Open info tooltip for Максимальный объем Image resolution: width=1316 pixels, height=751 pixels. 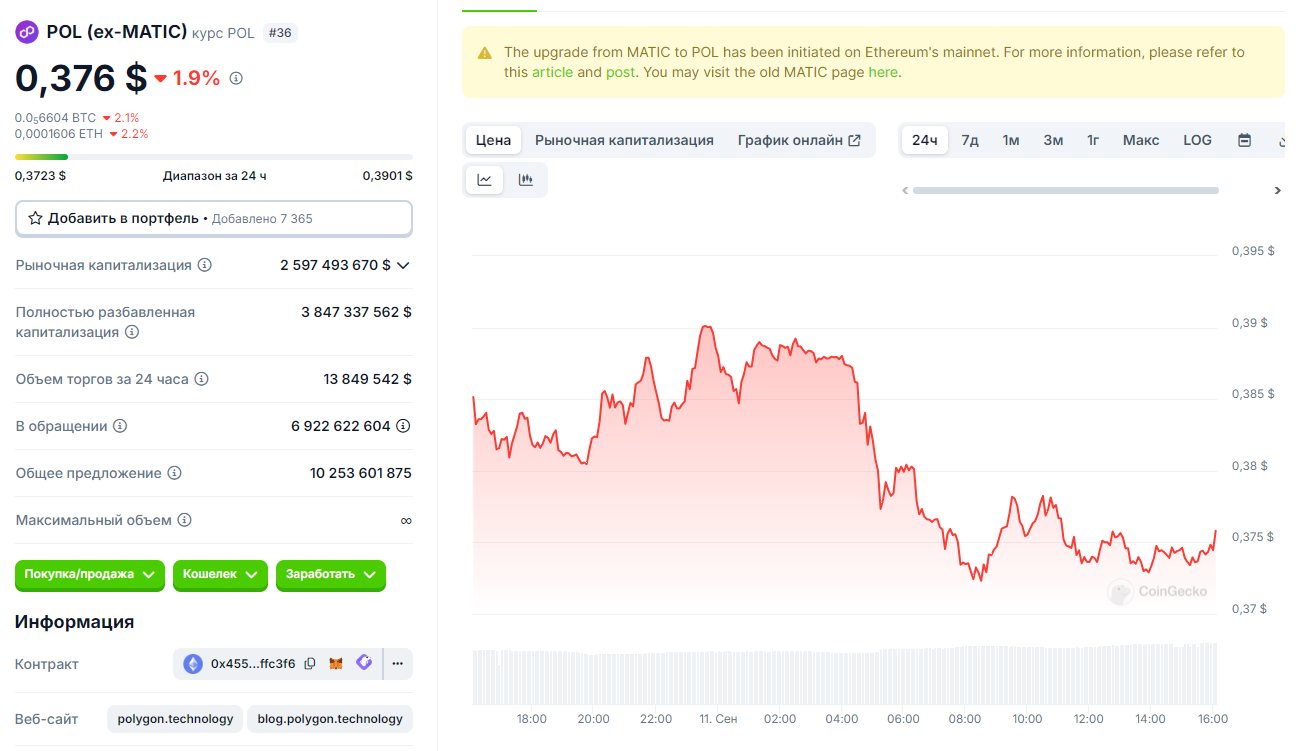pyautogui.click(x=184, y=520)
